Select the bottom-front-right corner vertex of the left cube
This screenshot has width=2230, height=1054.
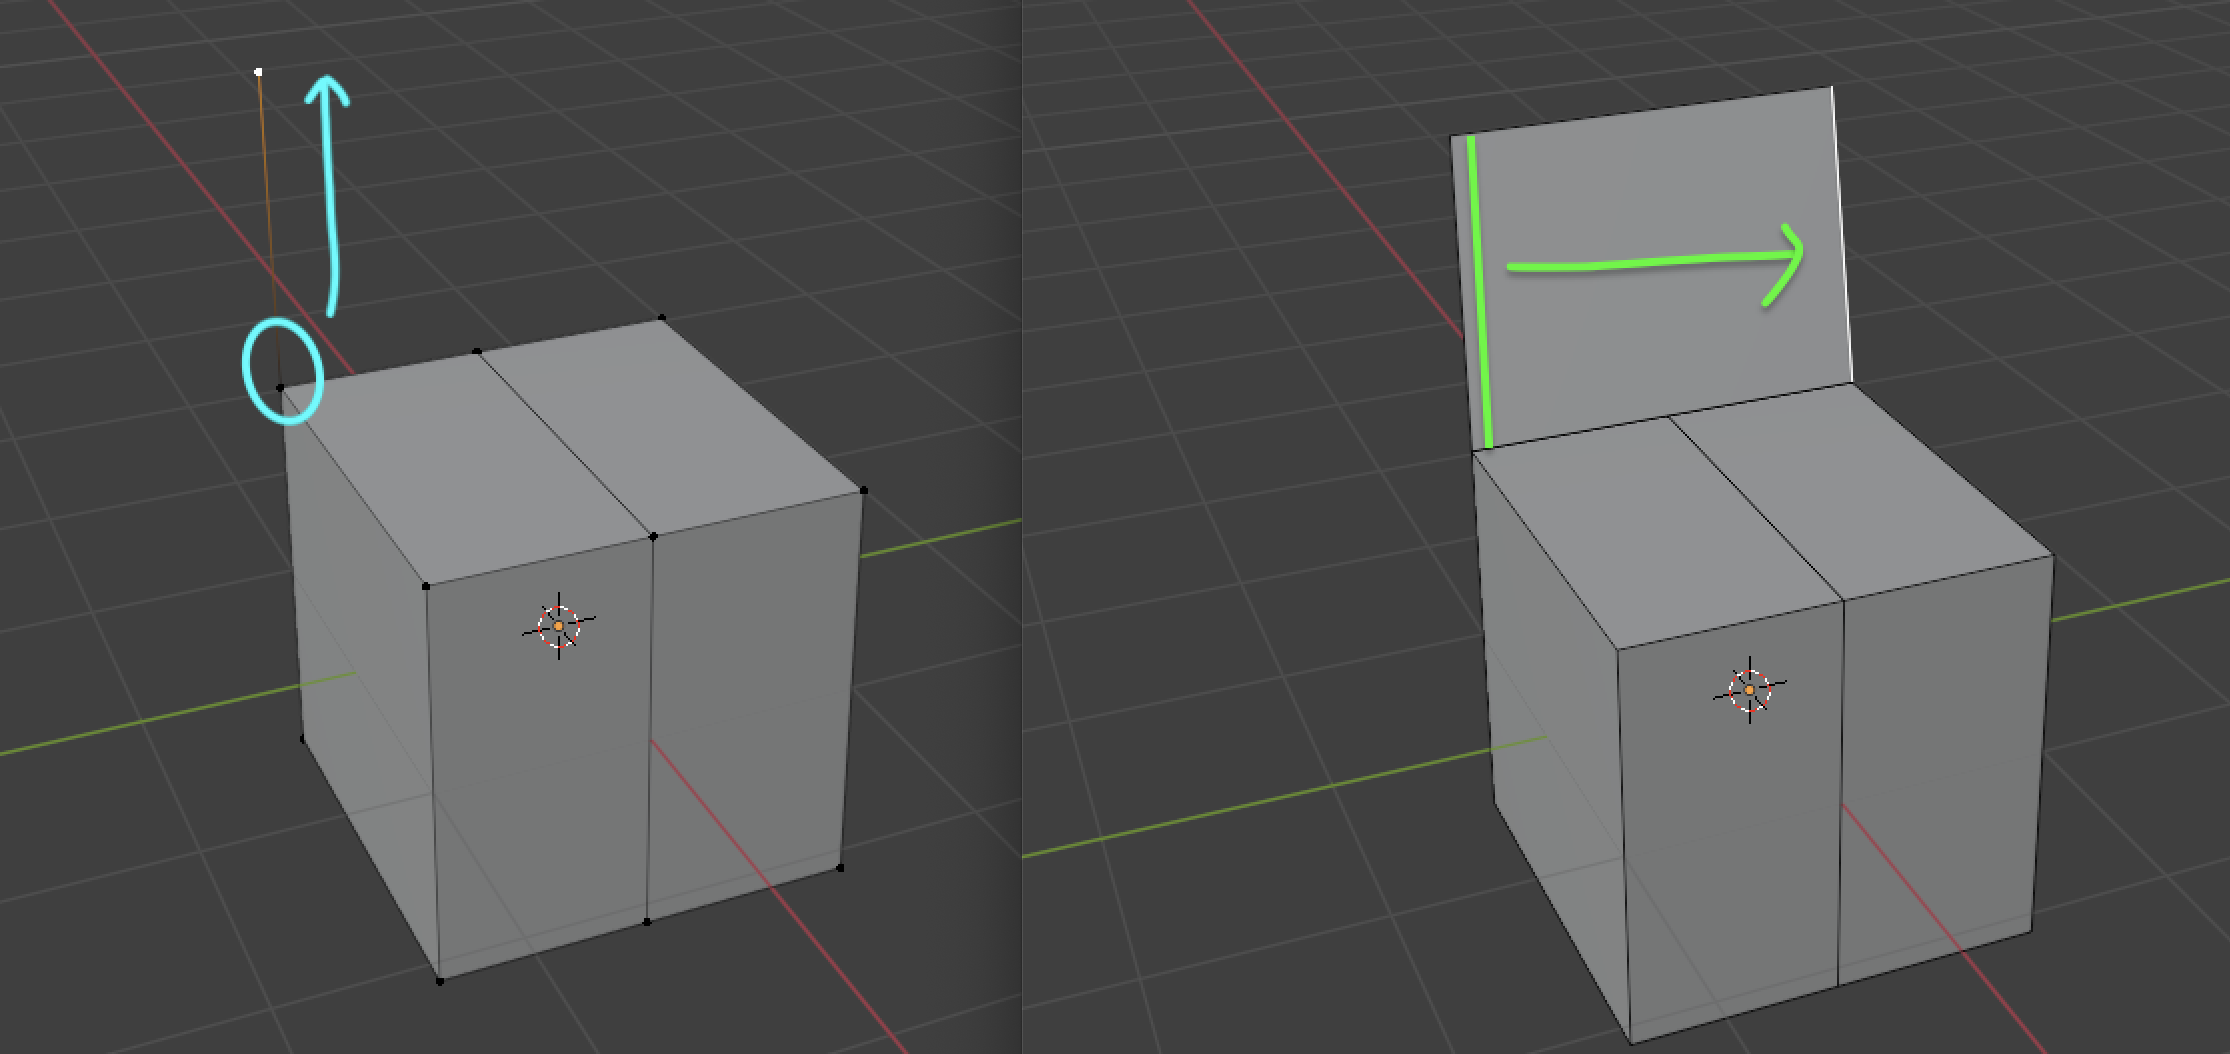[x=840, y=868]
